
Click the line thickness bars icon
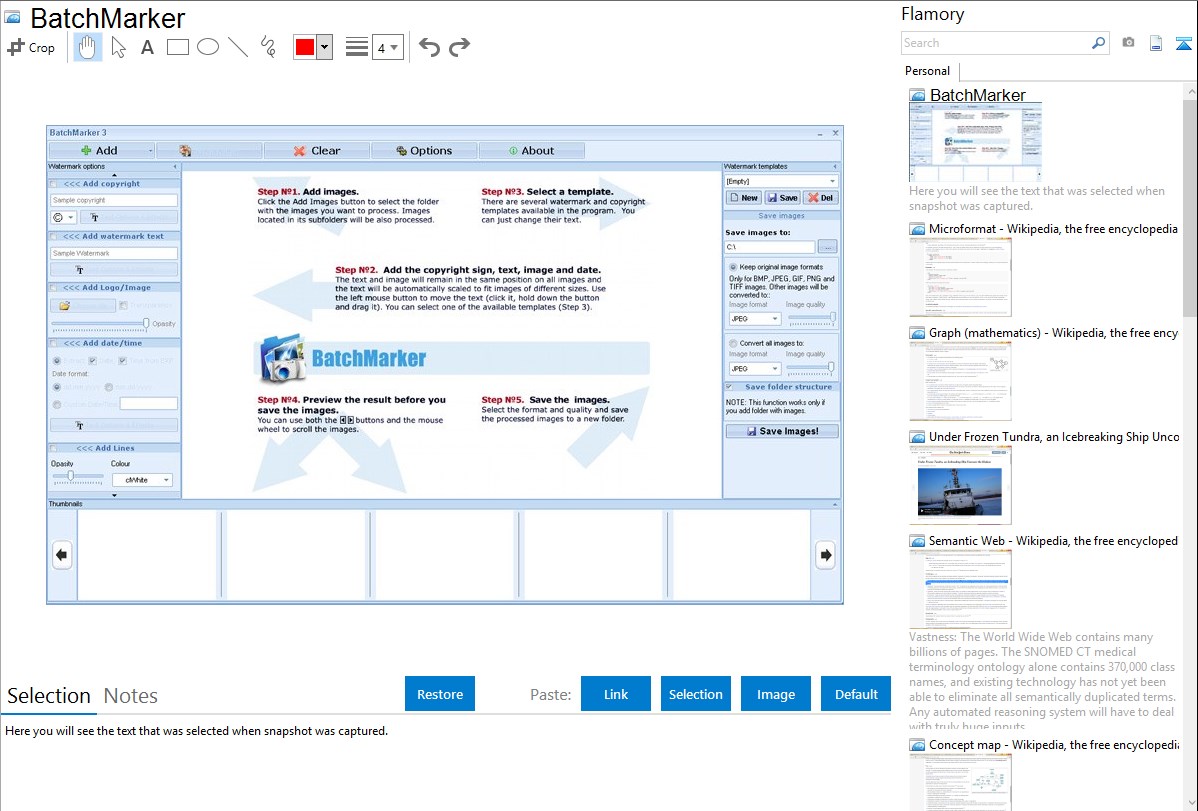356,47
